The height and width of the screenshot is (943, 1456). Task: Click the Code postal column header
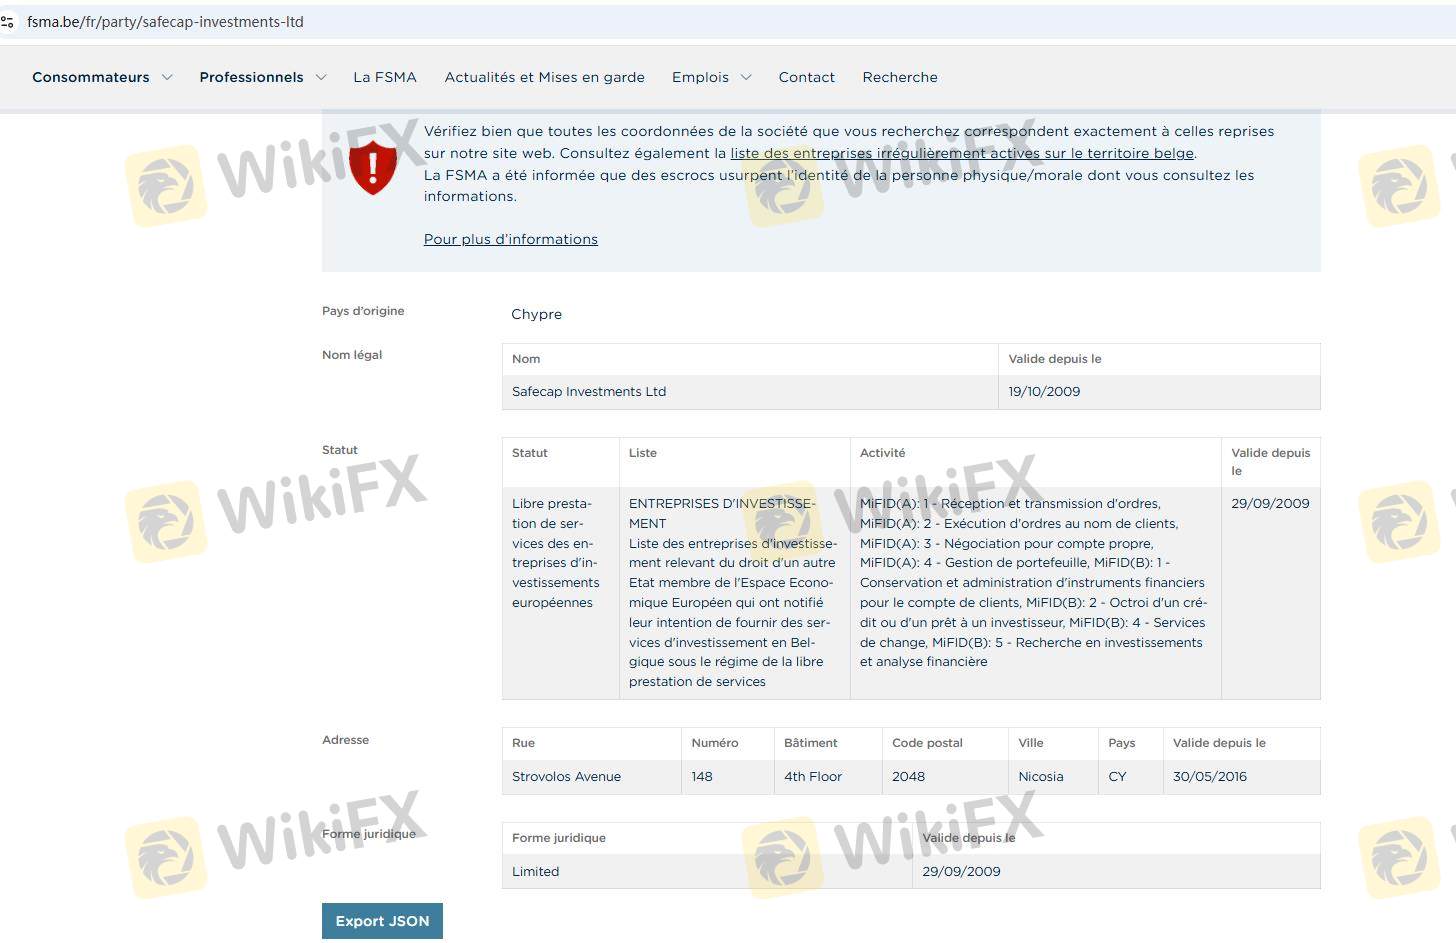click(x=945, y=743)
